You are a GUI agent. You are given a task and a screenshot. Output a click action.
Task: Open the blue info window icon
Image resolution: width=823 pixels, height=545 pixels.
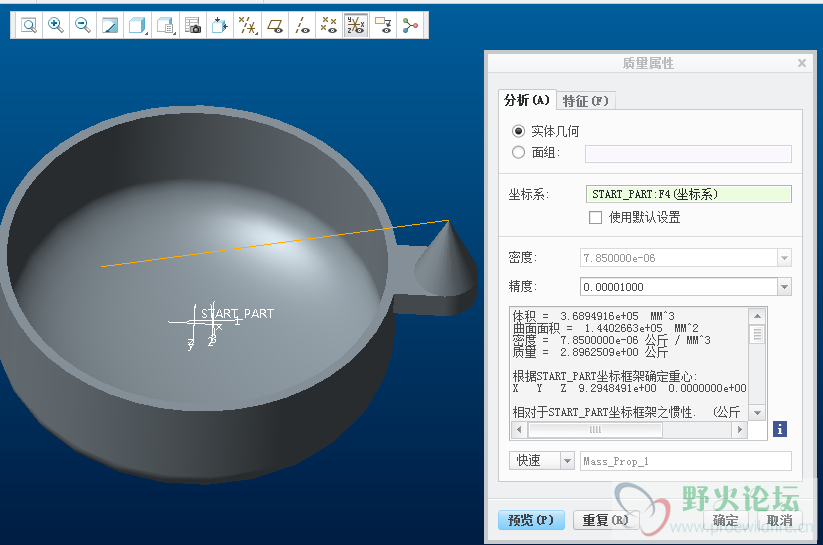click(x=779, y=429)
